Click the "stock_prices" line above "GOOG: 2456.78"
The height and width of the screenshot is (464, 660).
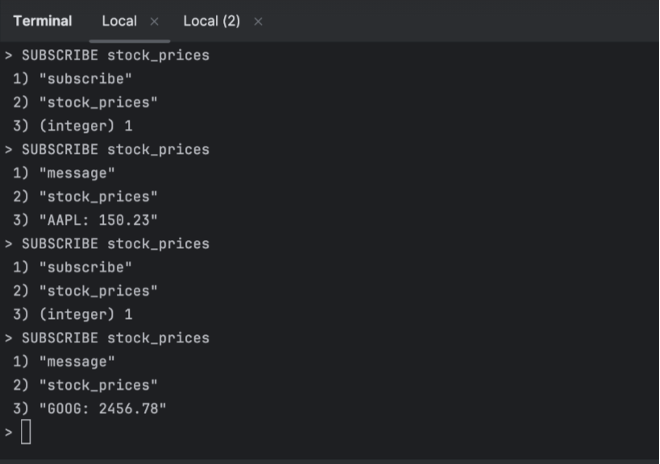tap(85, 385)
